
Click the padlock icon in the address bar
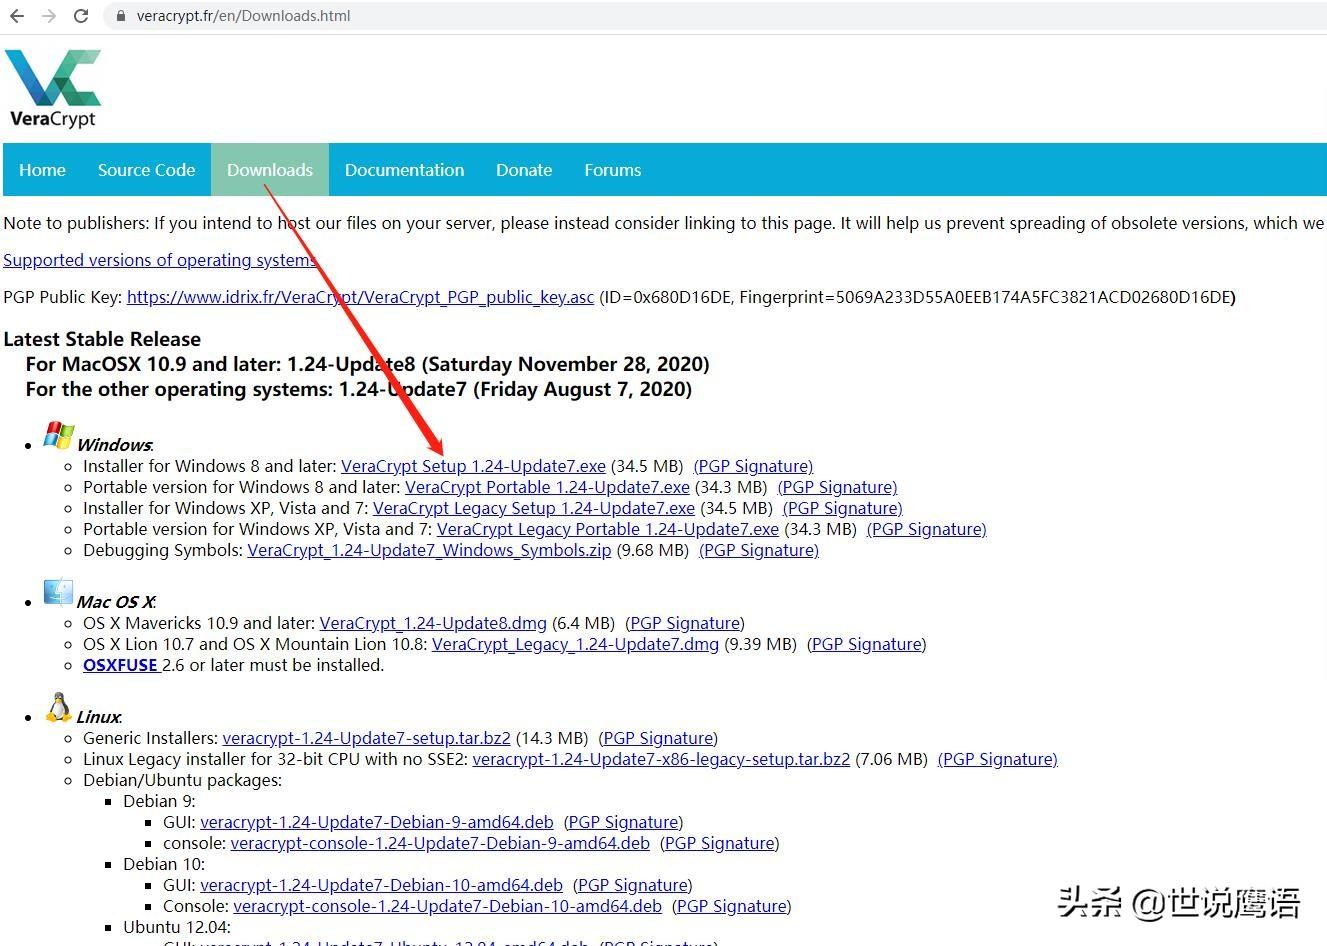120,16
